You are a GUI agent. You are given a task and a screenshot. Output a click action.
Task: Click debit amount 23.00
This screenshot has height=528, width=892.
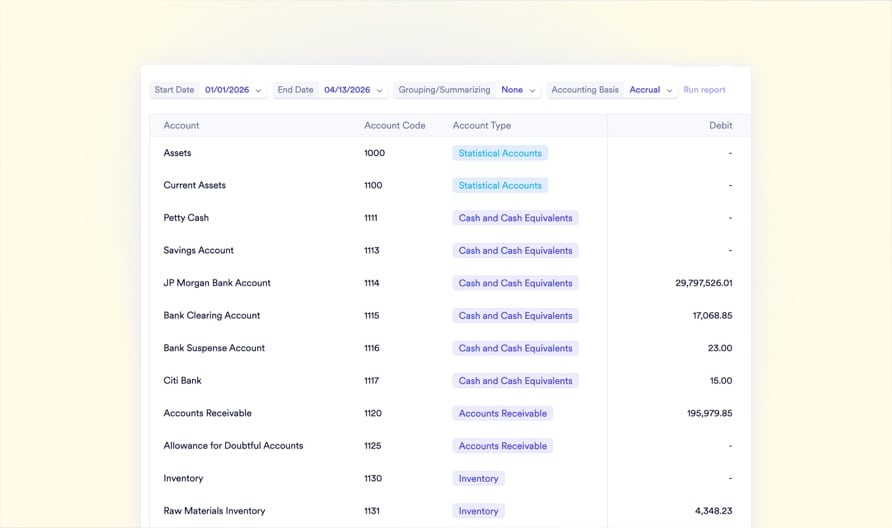pos(720,348)
